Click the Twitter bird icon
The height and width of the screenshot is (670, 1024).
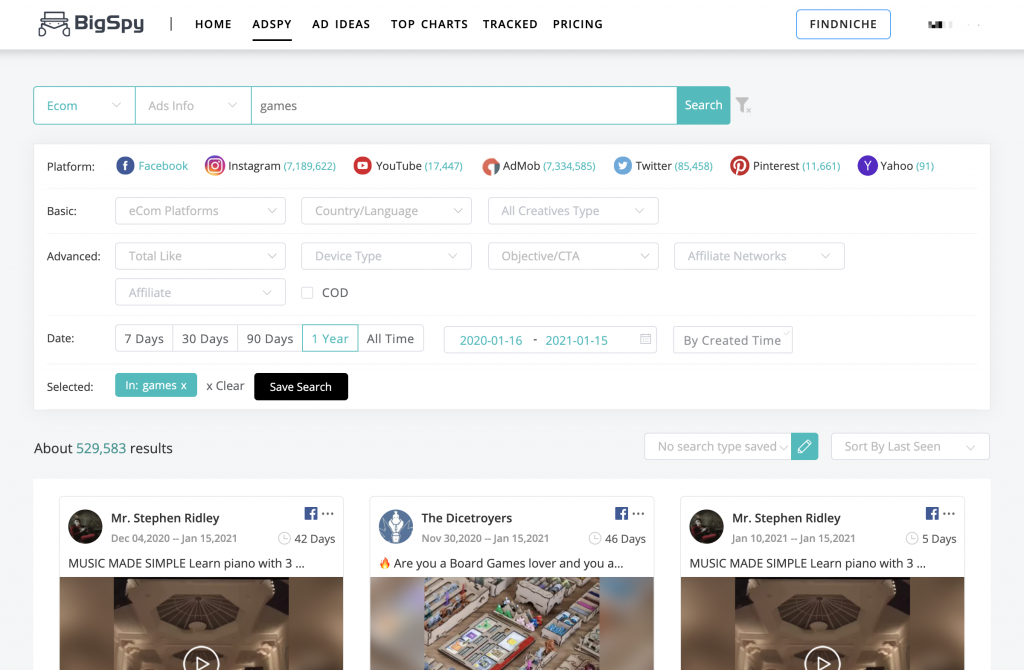pyautogui.click(x=622, y=166)
